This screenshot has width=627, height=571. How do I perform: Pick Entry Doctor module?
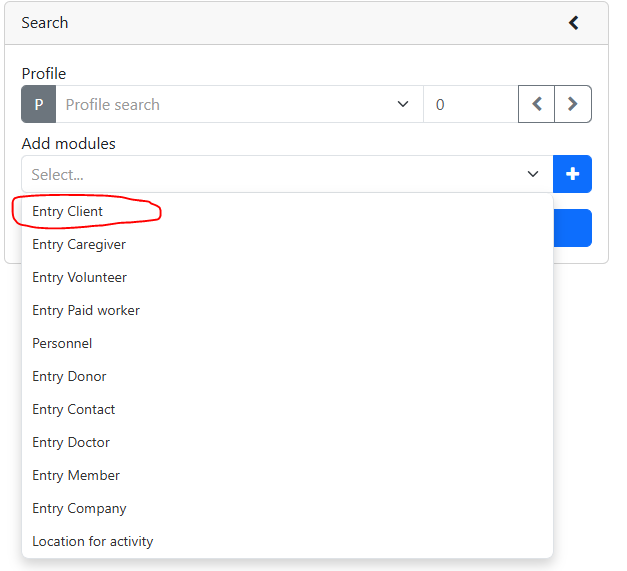tap(71, 443)
